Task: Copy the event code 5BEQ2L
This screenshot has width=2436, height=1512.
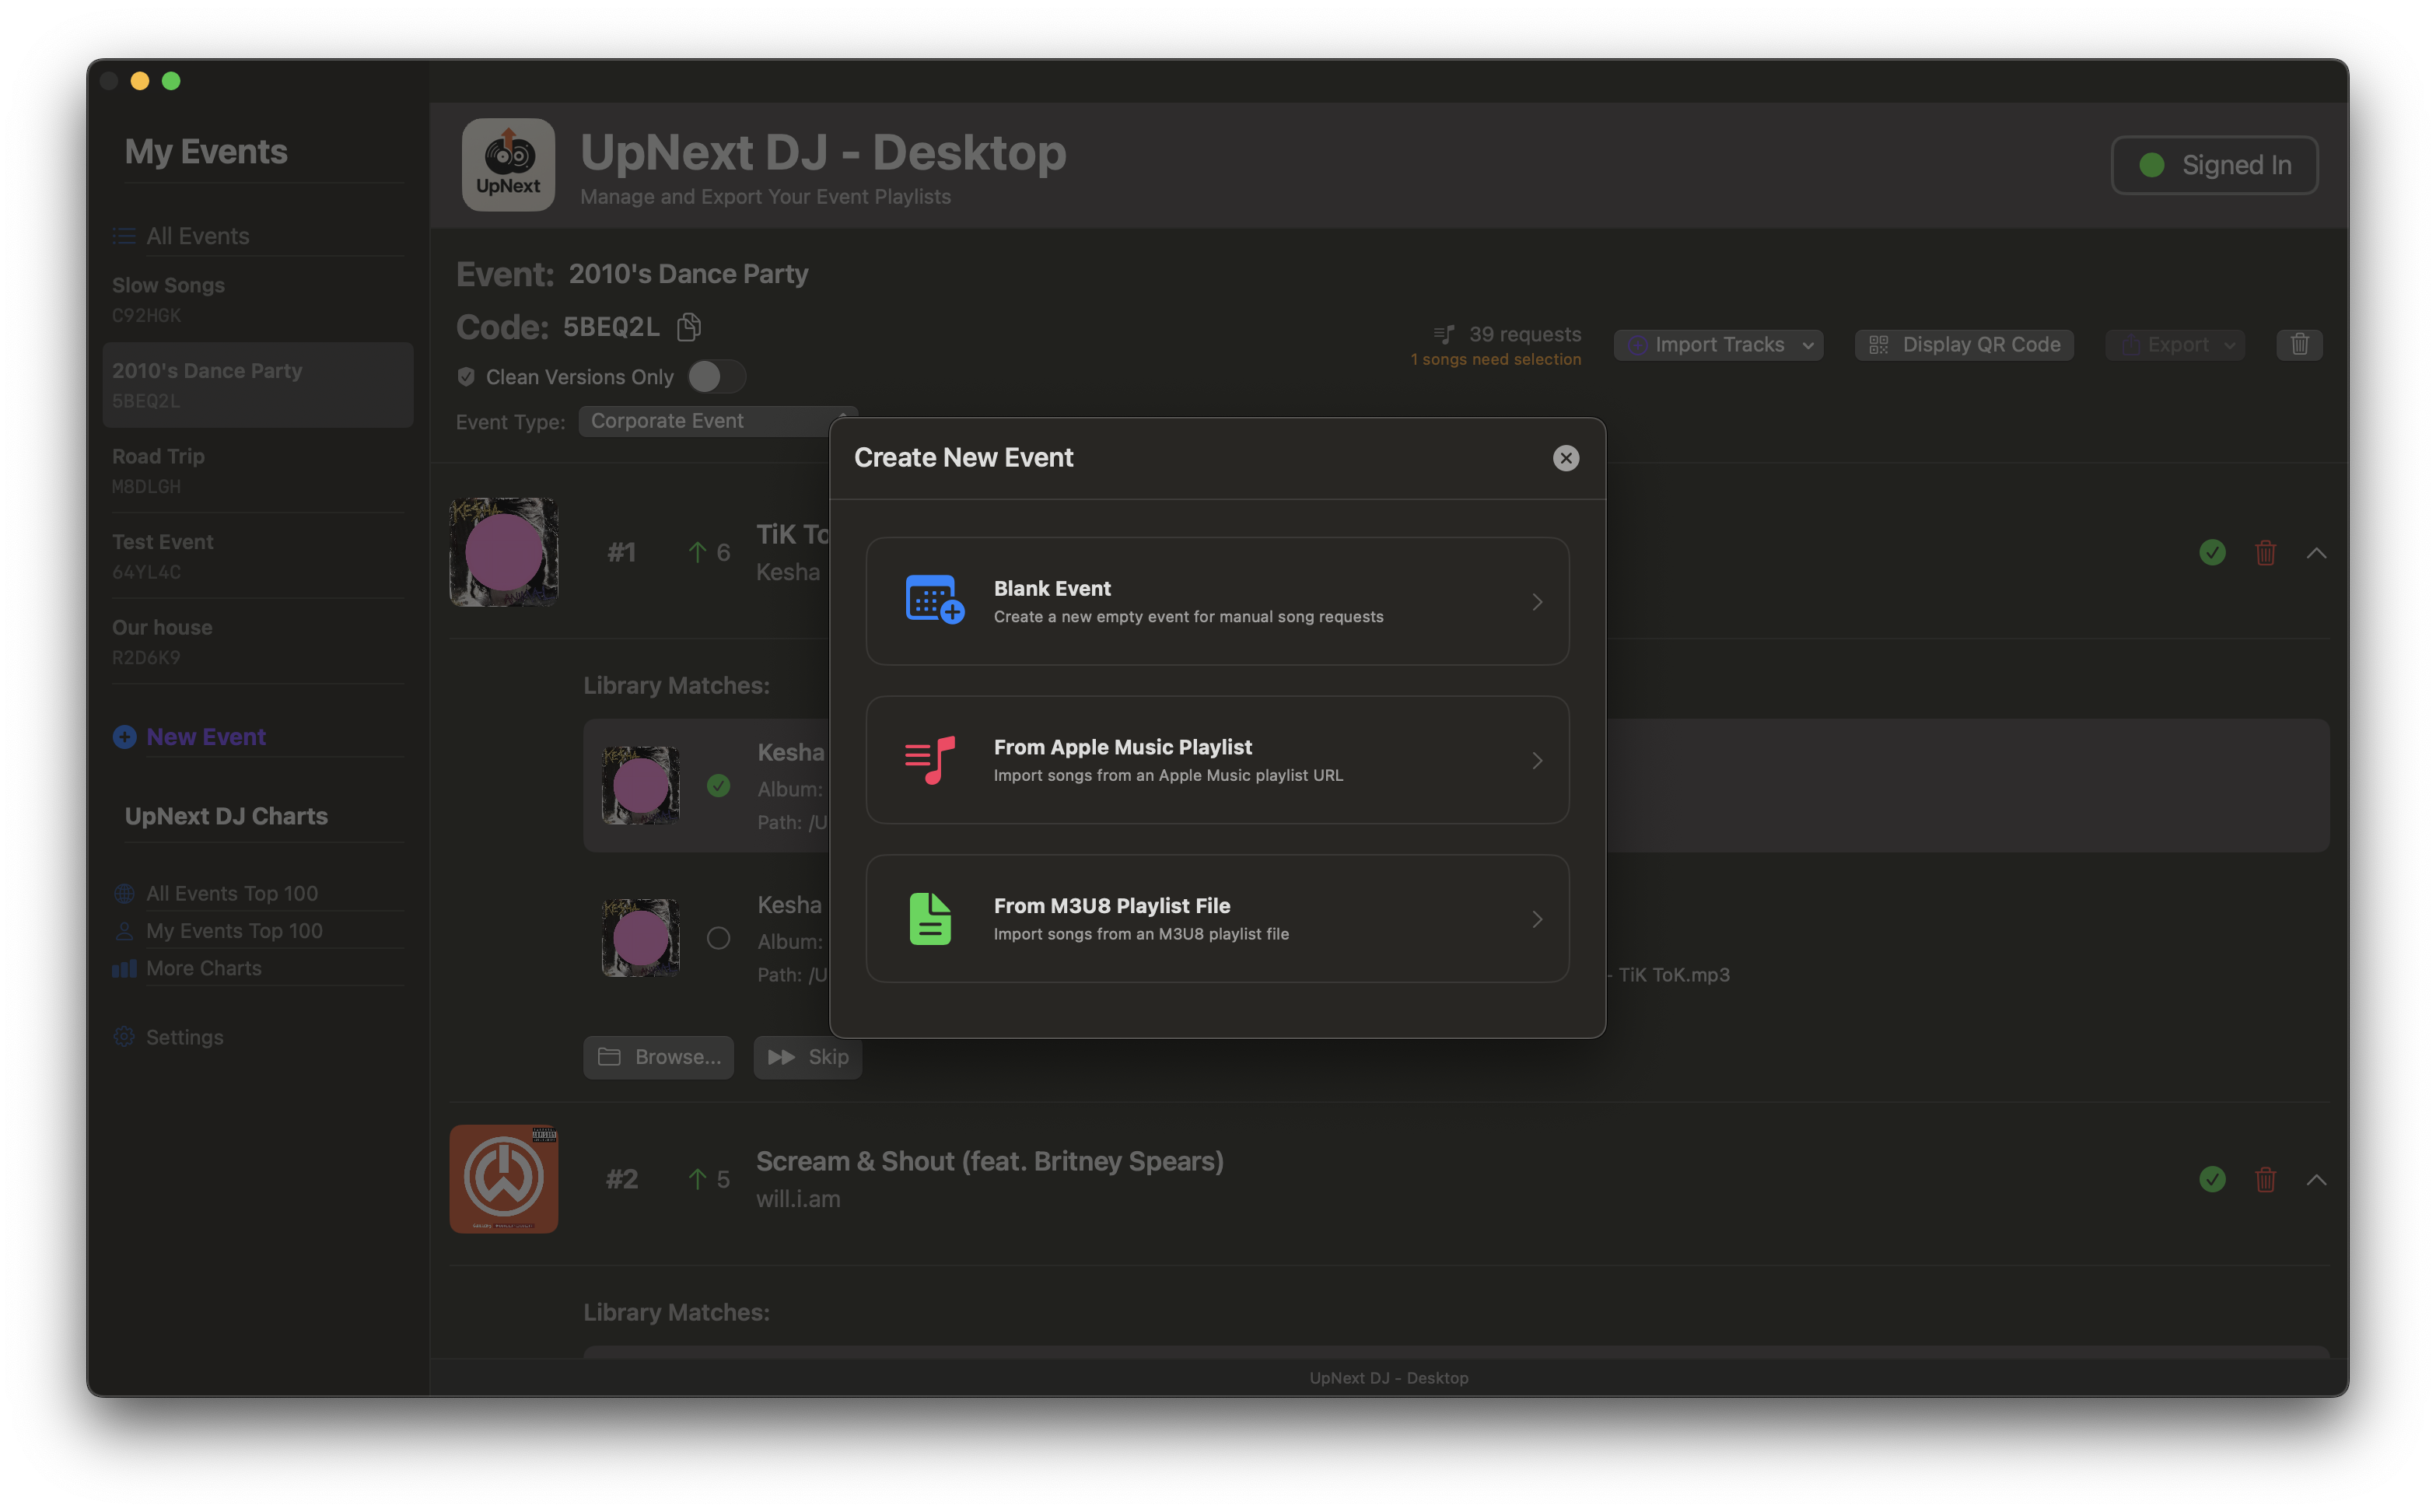Action: tap(688, 327)
